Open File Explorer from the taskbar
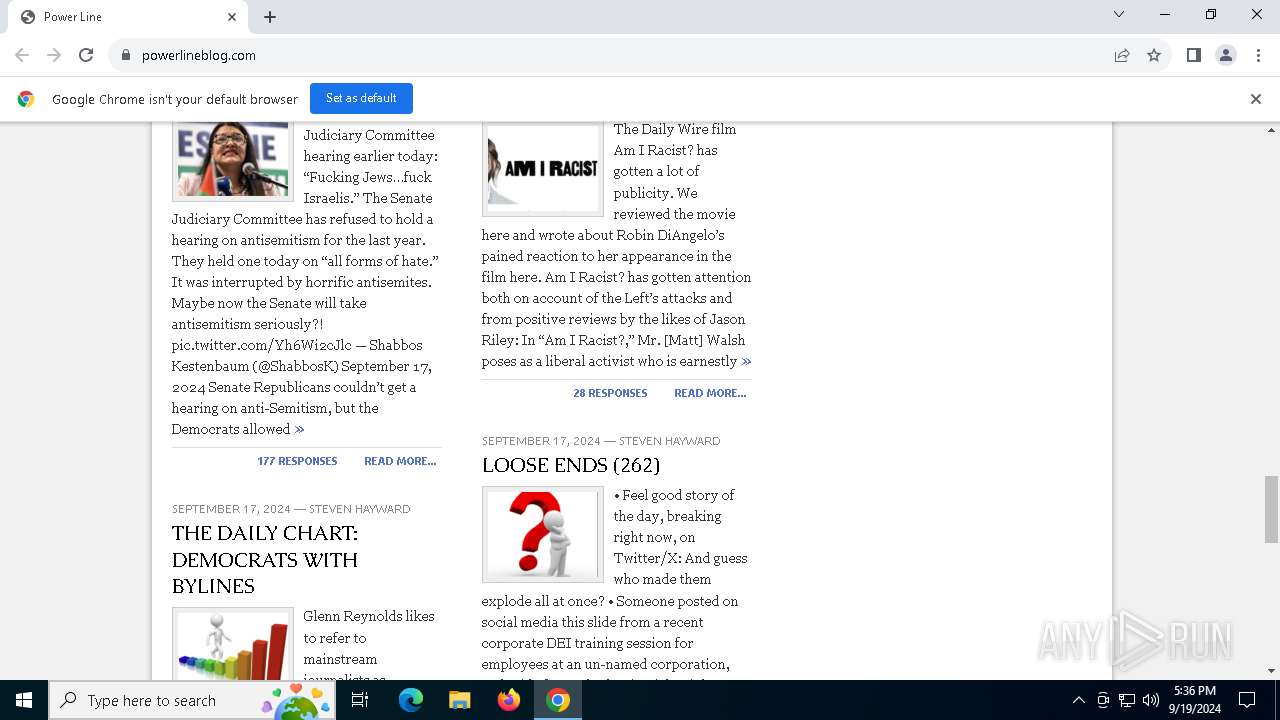This screenshot has height=720, width=1280. point(460,700)
